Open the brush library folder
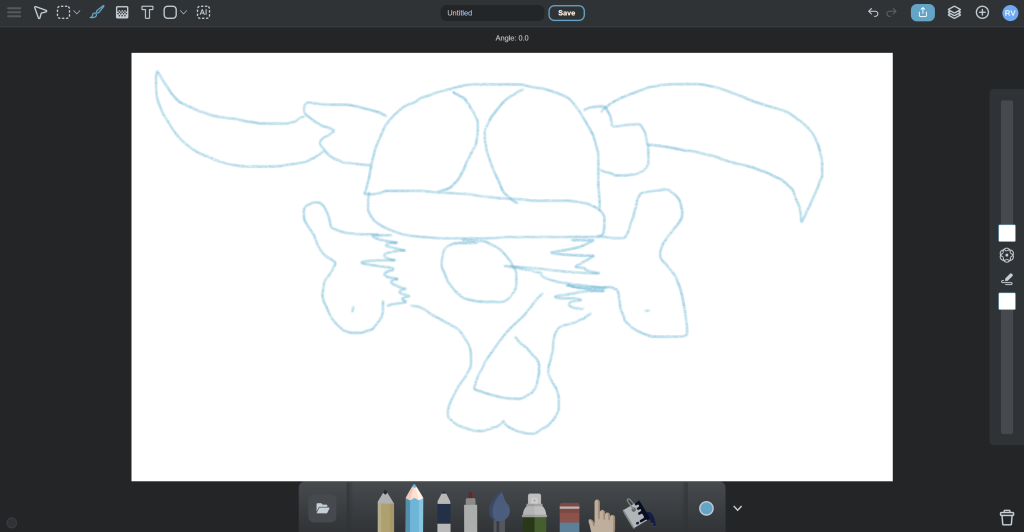Image resolution: width=1024 pixels, height=532 pixels. [x=322, y=509]
